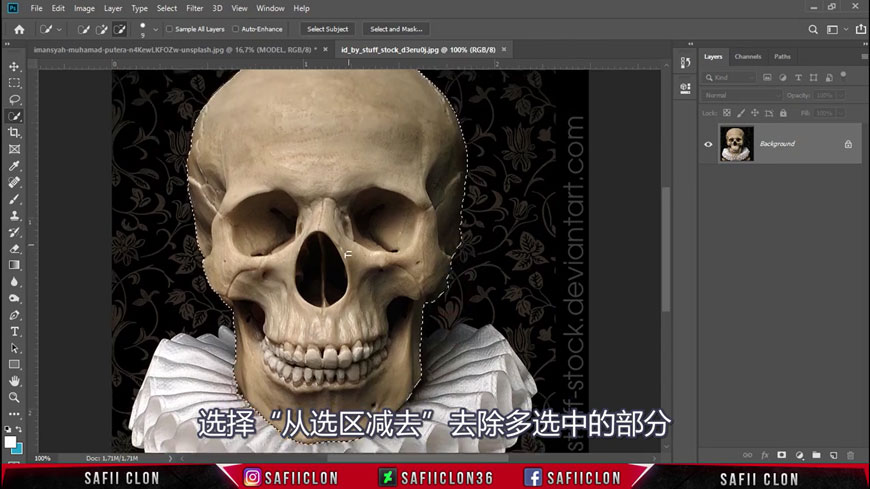Viewport: 870px width, 489px height.
Task: Select the Crop tool
Action: [14, 133]
